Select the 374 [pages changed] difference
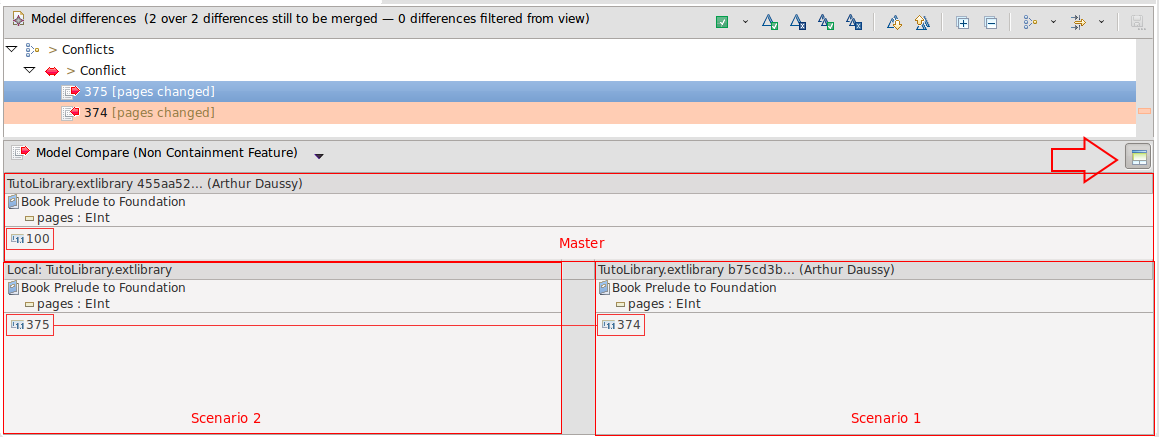 [149, 113]
